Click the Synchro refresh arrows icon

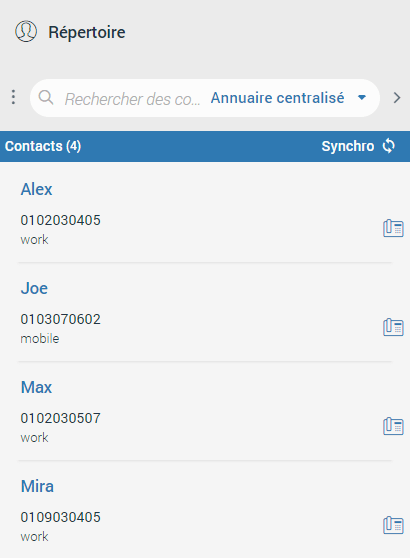tap(389, 146)
